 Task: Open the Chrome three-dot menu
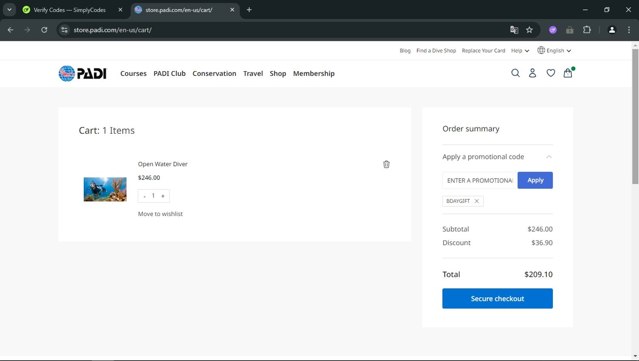click(629, 30)
